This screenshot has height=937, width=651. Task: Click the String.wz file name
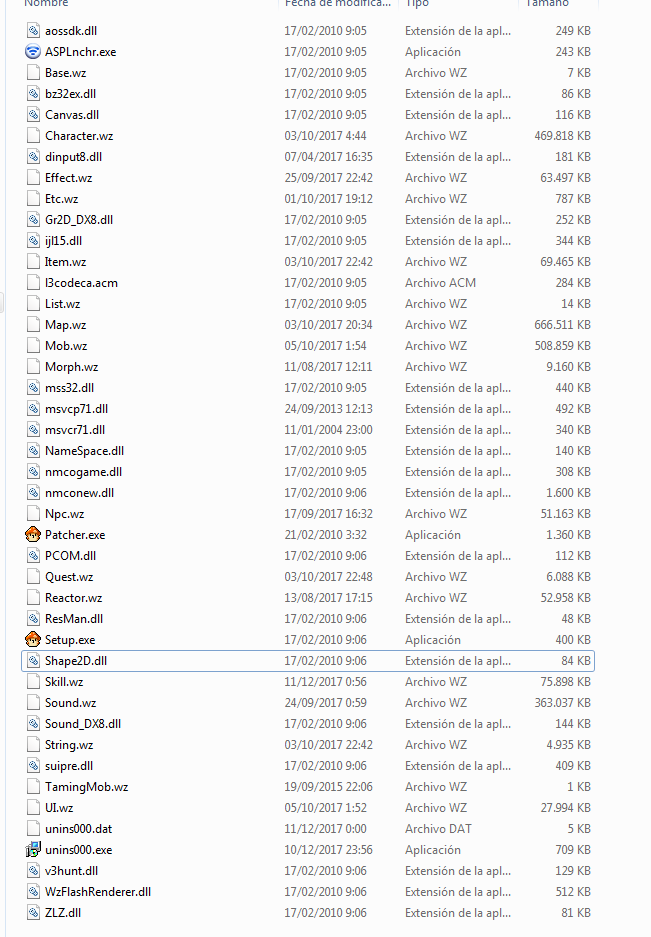pyautogui.click(x=69, y=745)
